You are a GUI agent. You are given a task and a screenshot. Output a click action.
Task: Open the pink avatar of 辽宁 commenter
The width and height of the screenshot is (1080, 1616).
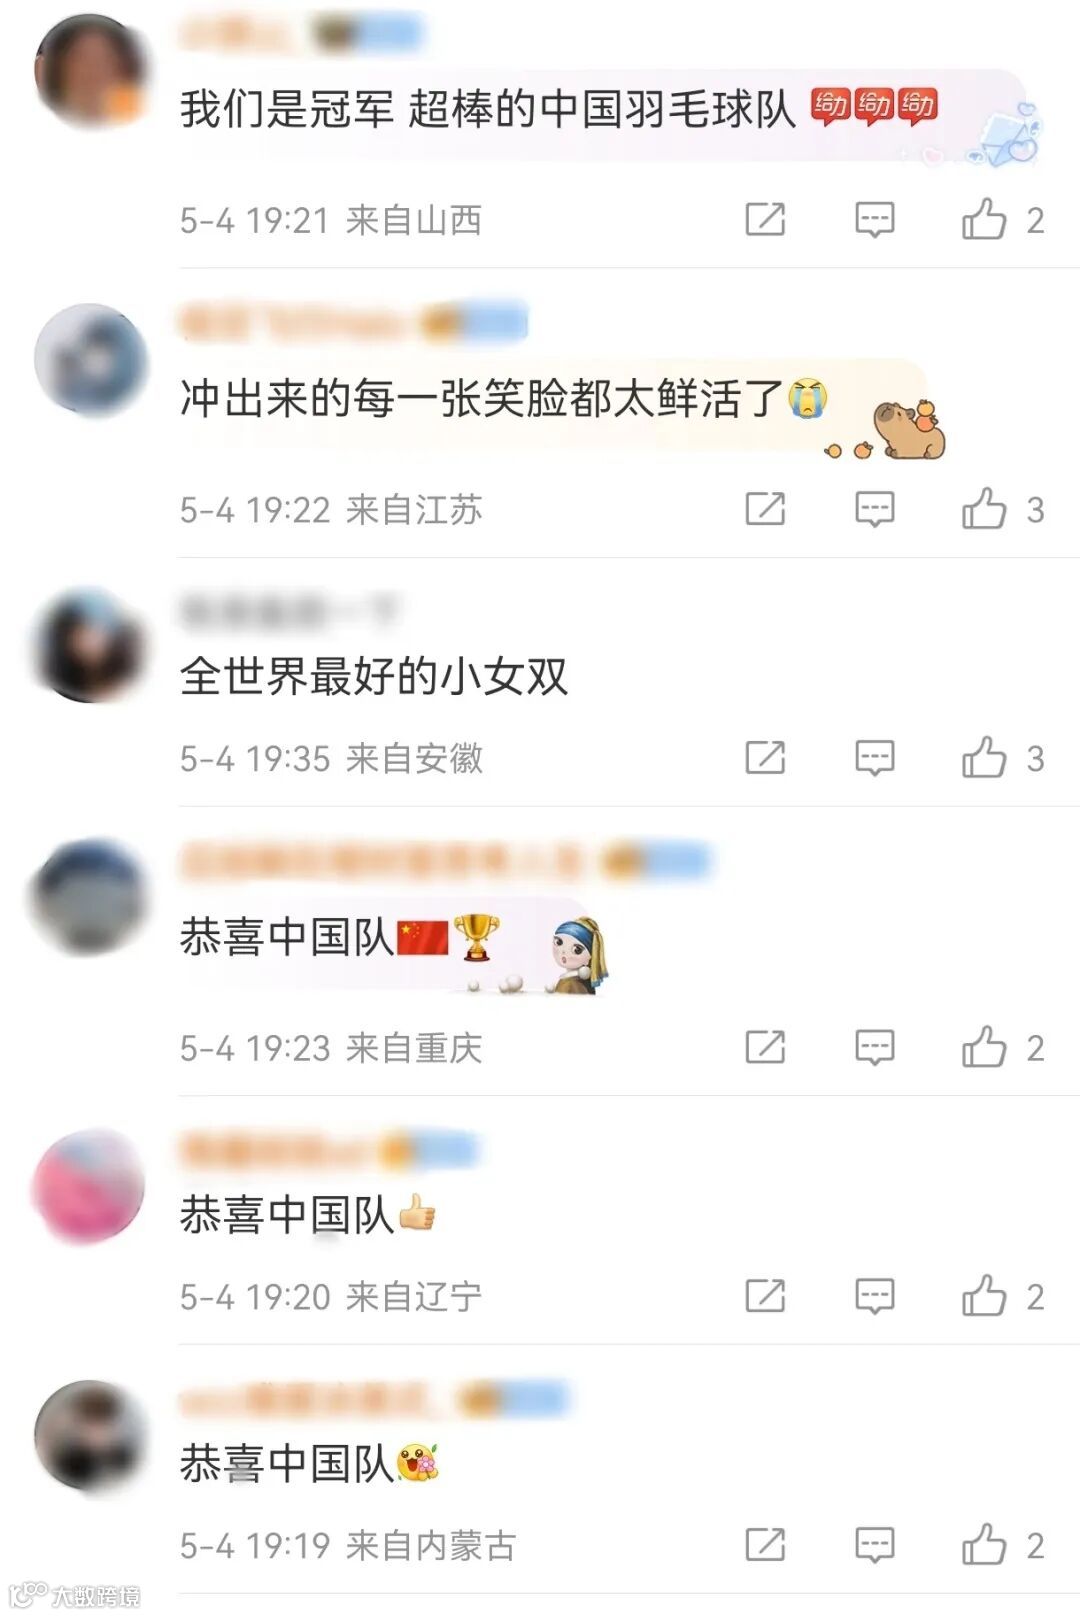(90, 1187)
